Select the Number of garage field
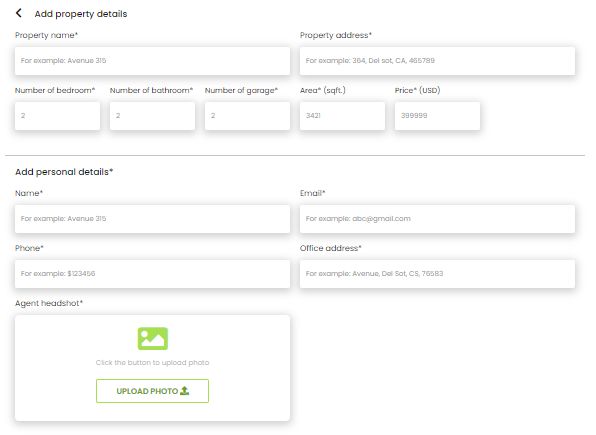Screen dimensions: 596x435 coord(247,116)
